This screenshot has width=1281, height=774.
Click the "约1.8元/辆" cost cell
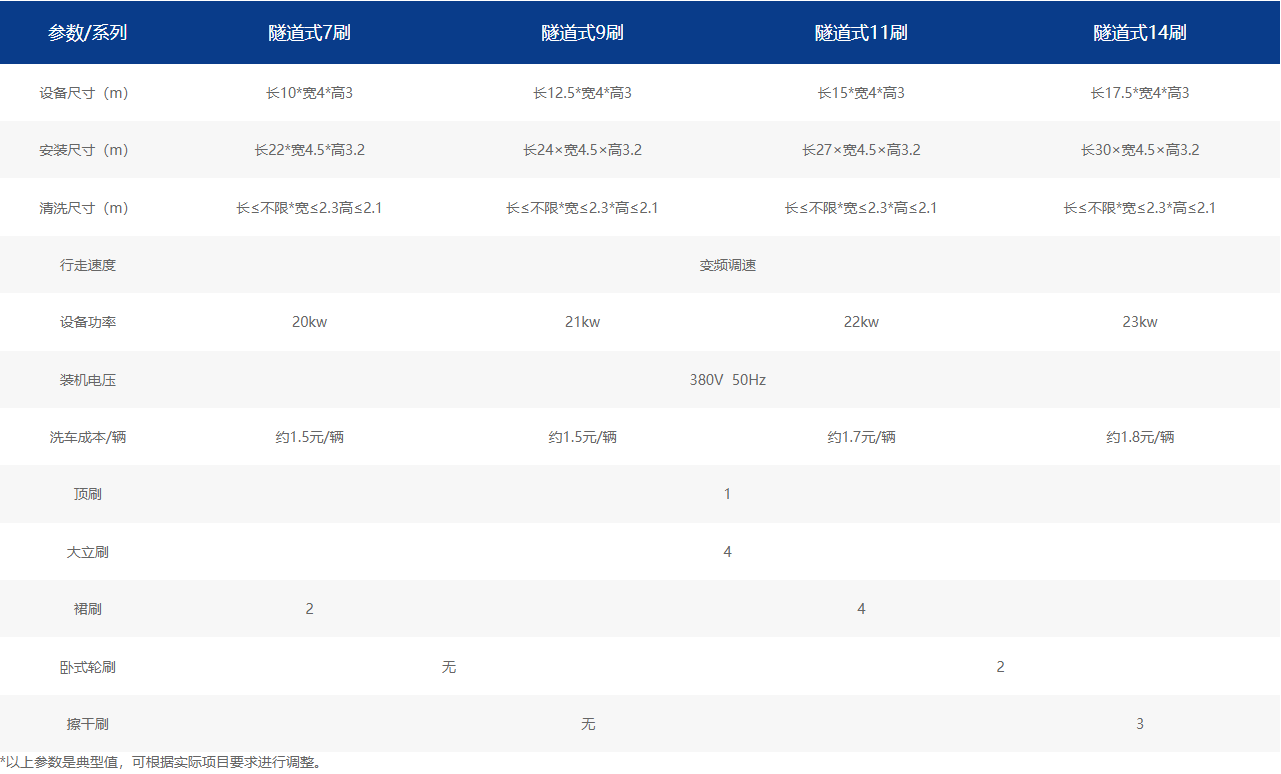[1139, 437]
